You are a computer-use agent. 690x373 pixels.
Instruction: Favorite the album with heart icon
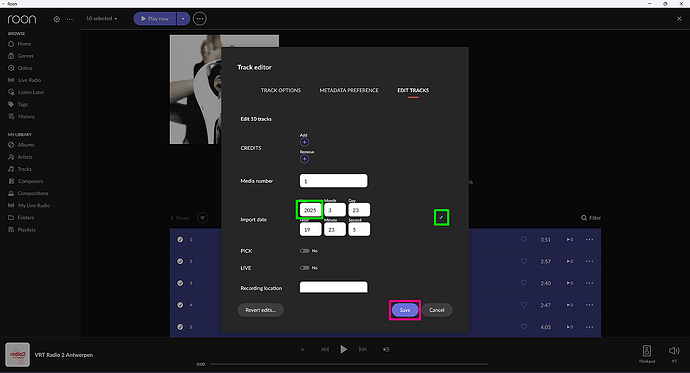(202, 218)
